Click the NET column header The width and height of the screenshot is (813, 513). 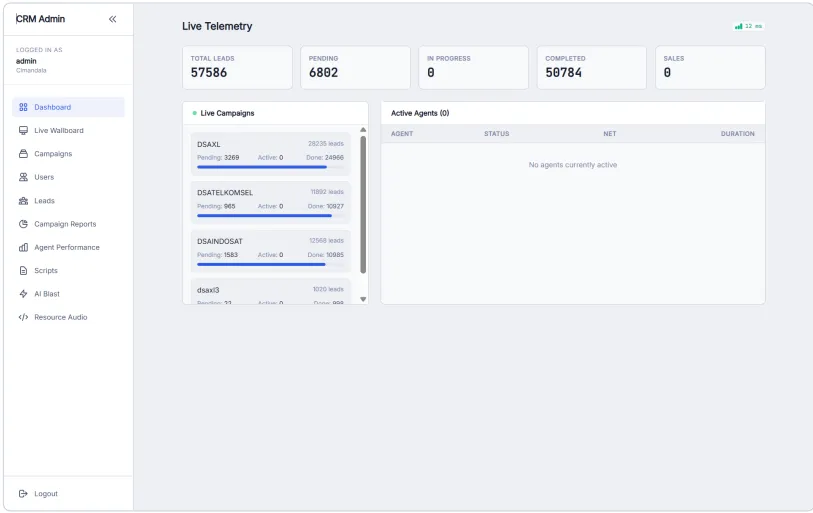[610, 134]
